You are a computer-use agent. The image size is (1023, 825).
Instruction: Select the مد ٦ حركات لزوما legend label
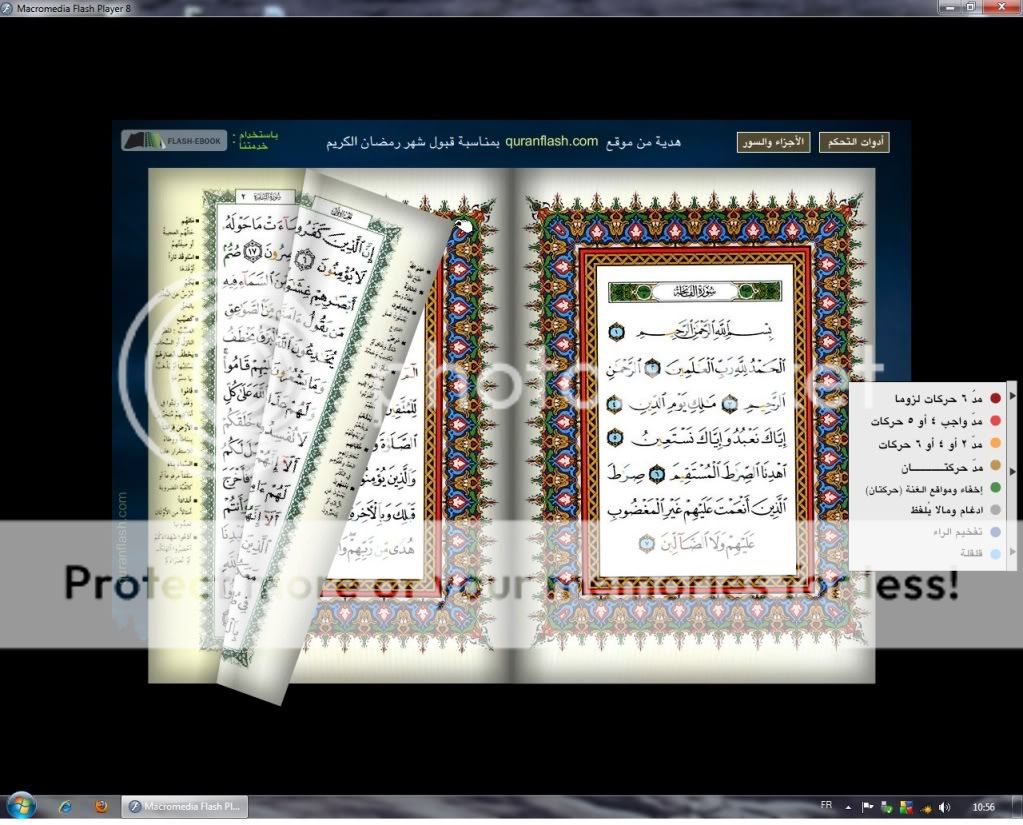[939, 398]
